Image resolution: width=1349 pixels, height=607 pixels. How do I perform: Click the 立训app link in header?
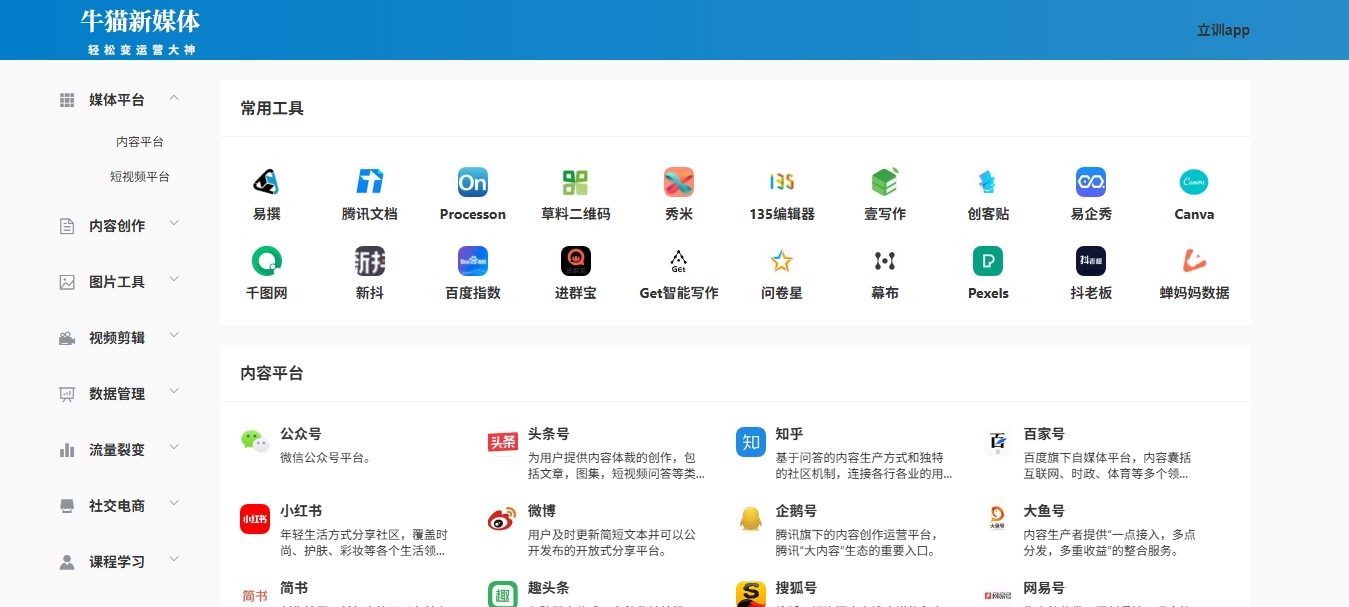pos(1223,30)
